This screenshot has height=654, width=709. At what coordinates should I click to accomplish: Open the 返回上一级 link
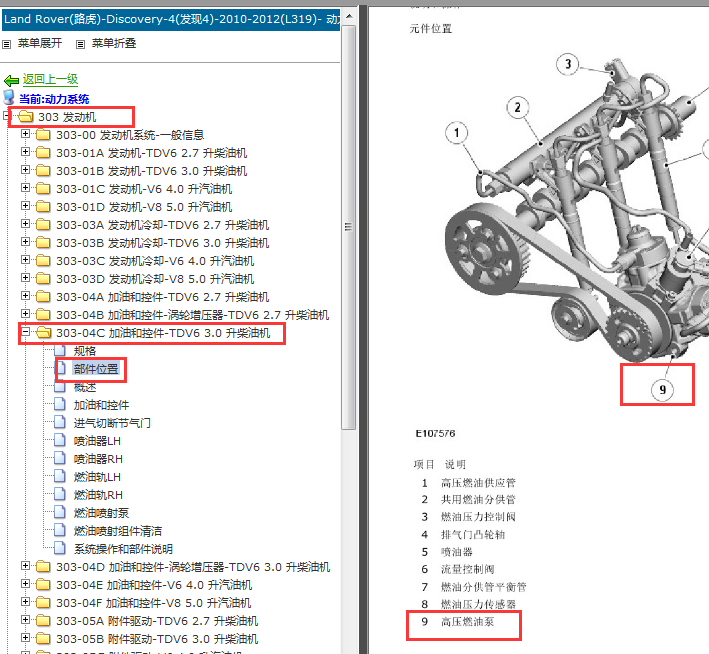(x=50, y=79)
